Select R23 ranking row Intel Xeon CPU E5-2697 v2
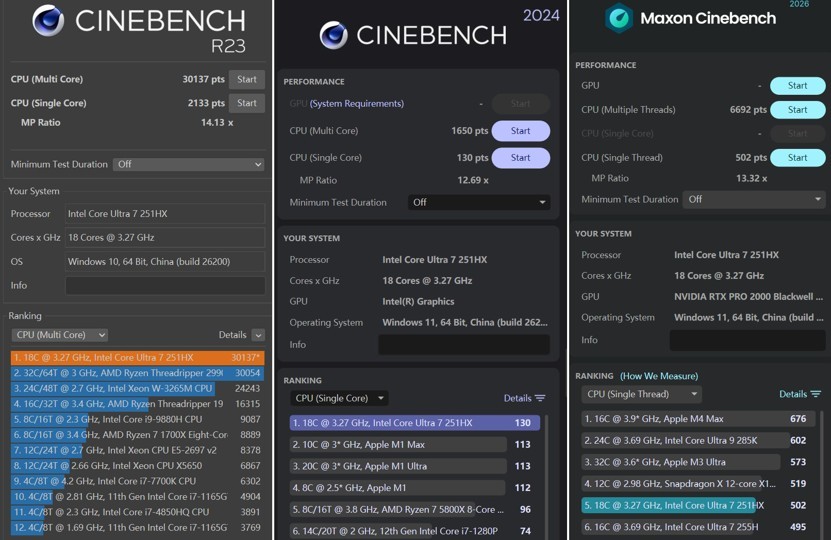Viewport: 831px width, 540px height. coord(137,450)
